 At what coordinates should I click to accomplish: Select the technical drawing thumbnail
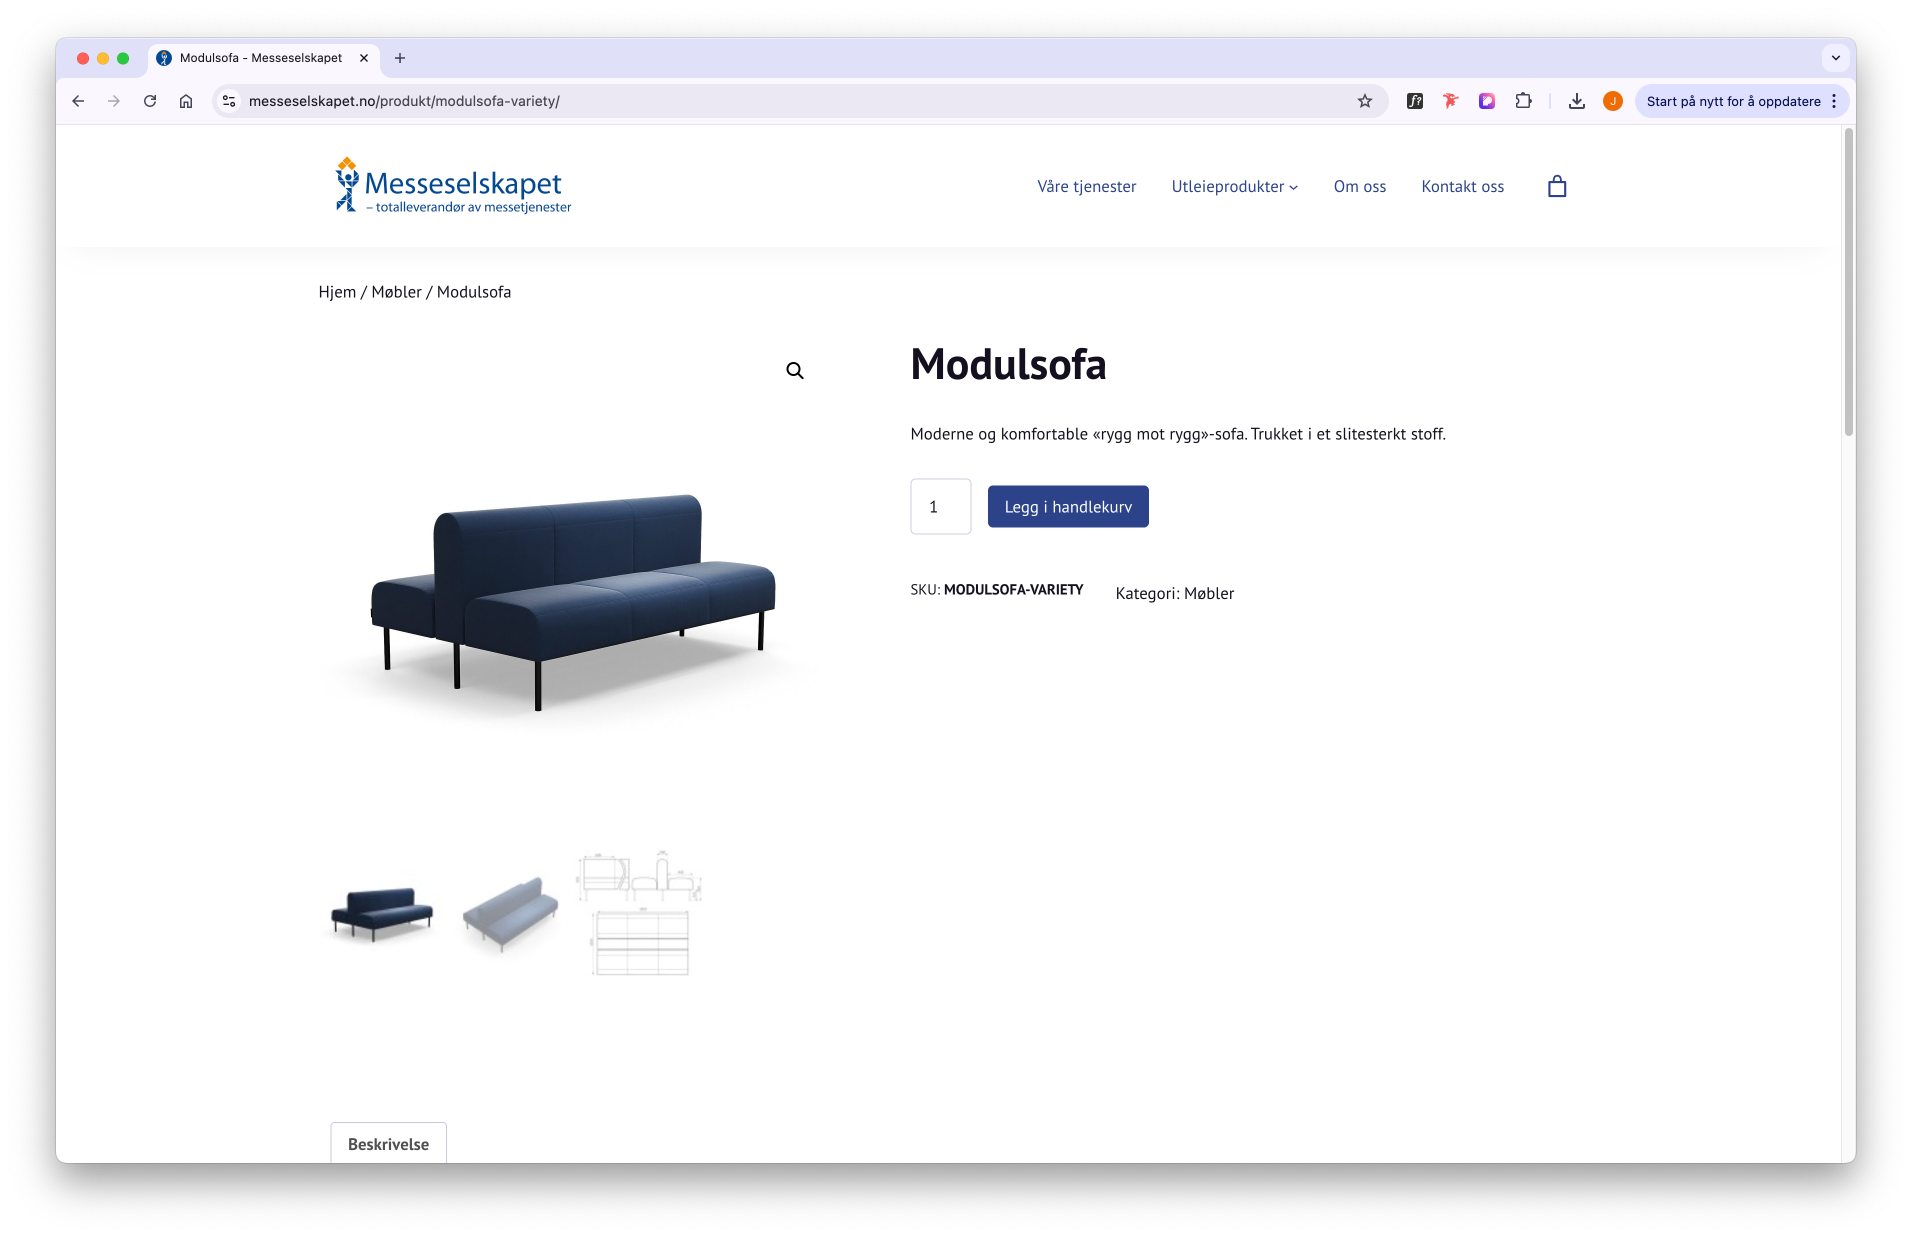(x=640, y=913)
